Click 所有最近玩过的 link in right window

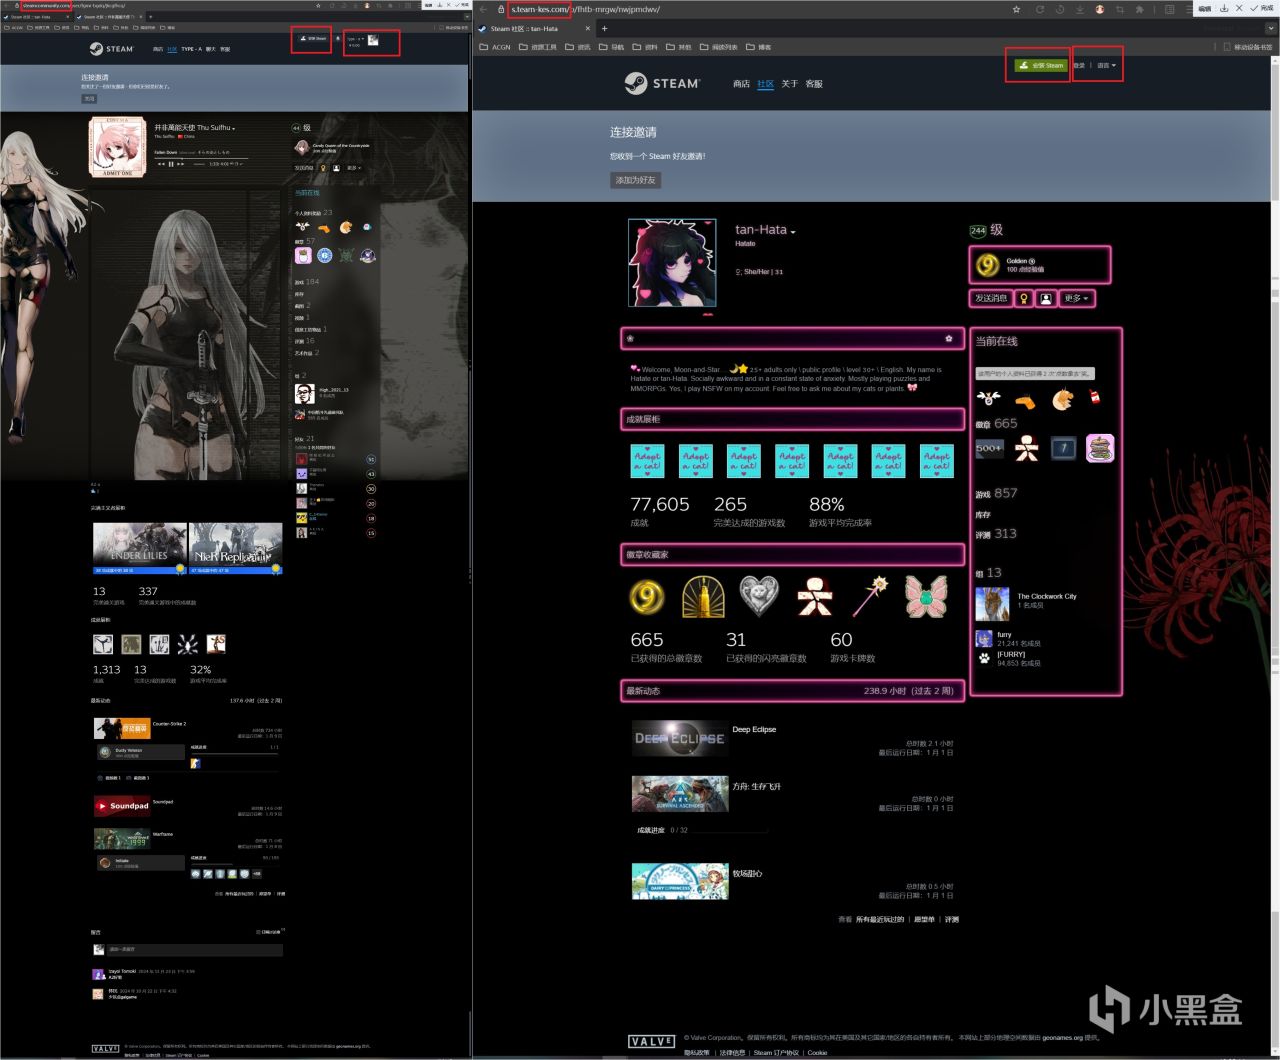point(880,919)
